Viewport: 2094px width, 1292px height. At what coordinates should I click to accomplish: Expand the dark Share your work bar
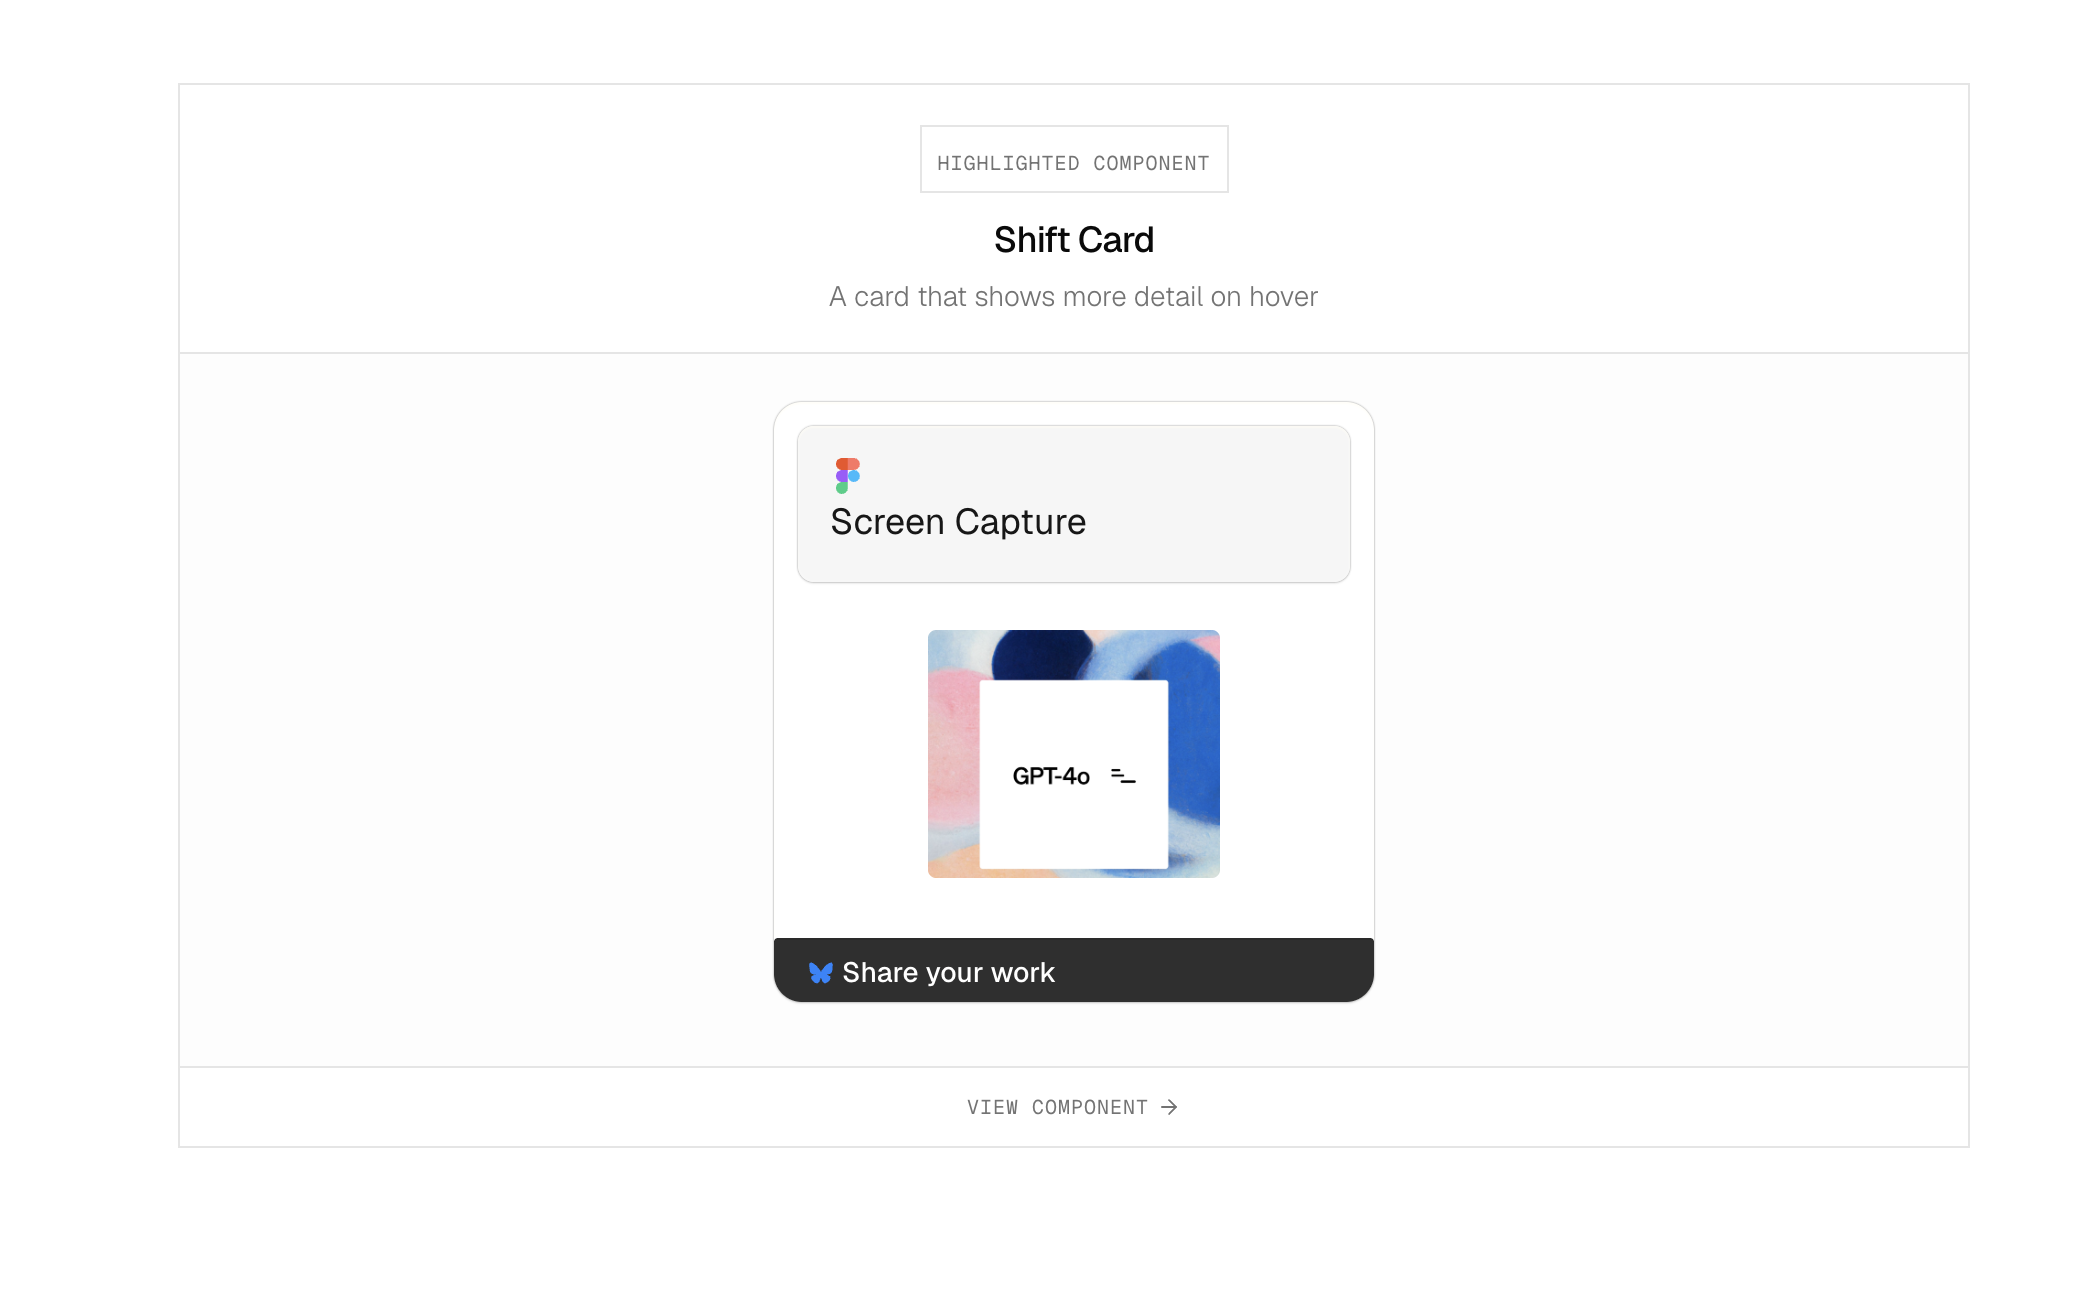tap(1073, 971)
